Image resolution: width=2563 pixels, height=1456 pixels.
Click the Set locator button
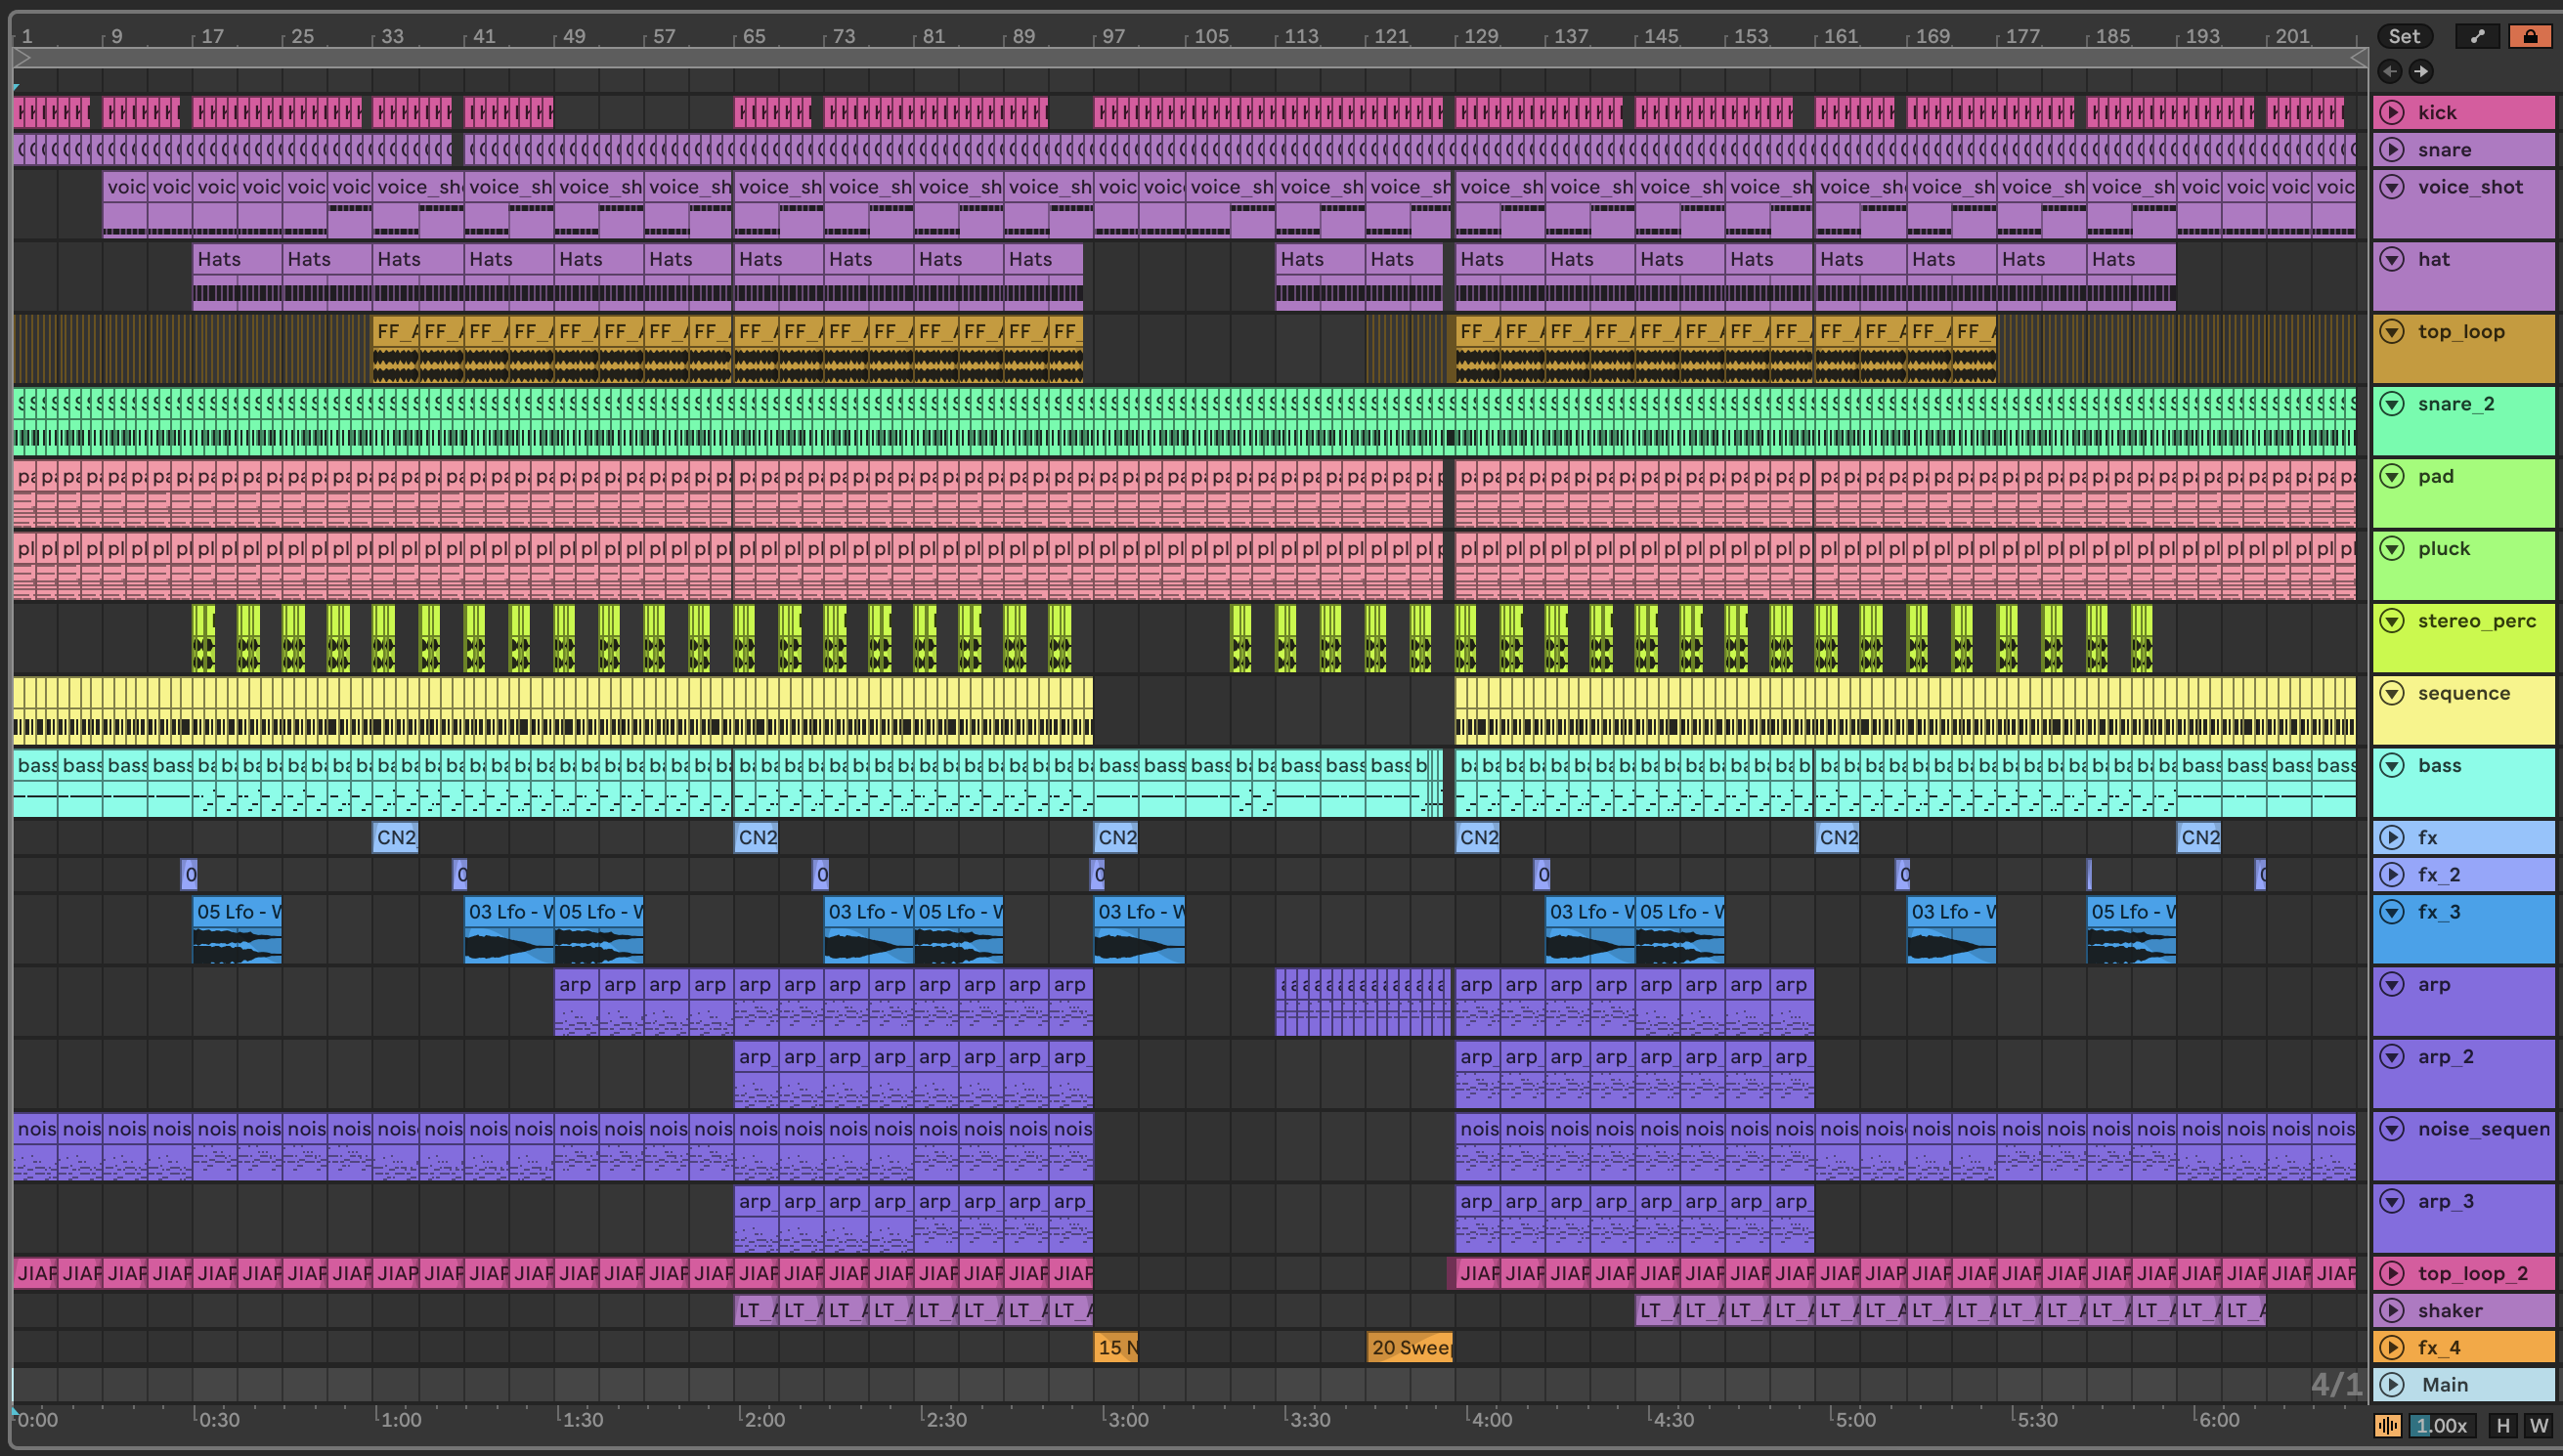pyautogui.click(x=2404, y=37)
